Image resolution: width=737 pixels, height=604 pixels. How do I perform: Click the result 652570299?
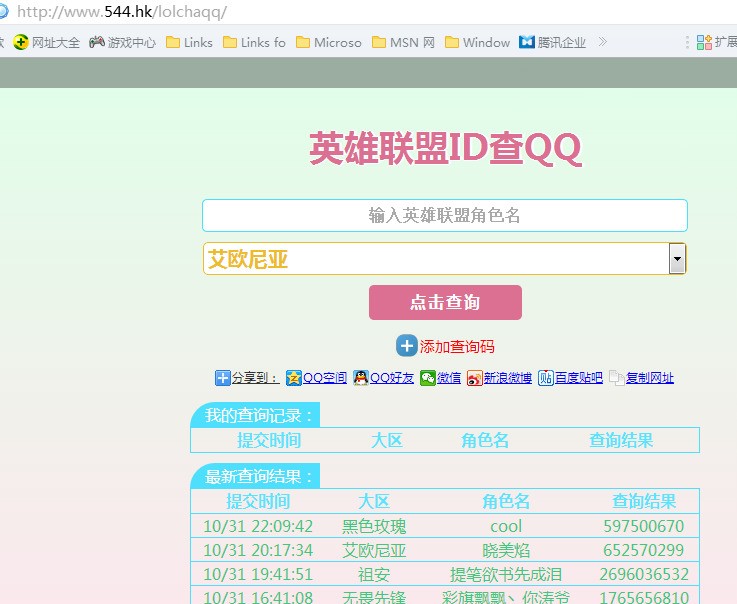tap(643, 550)
